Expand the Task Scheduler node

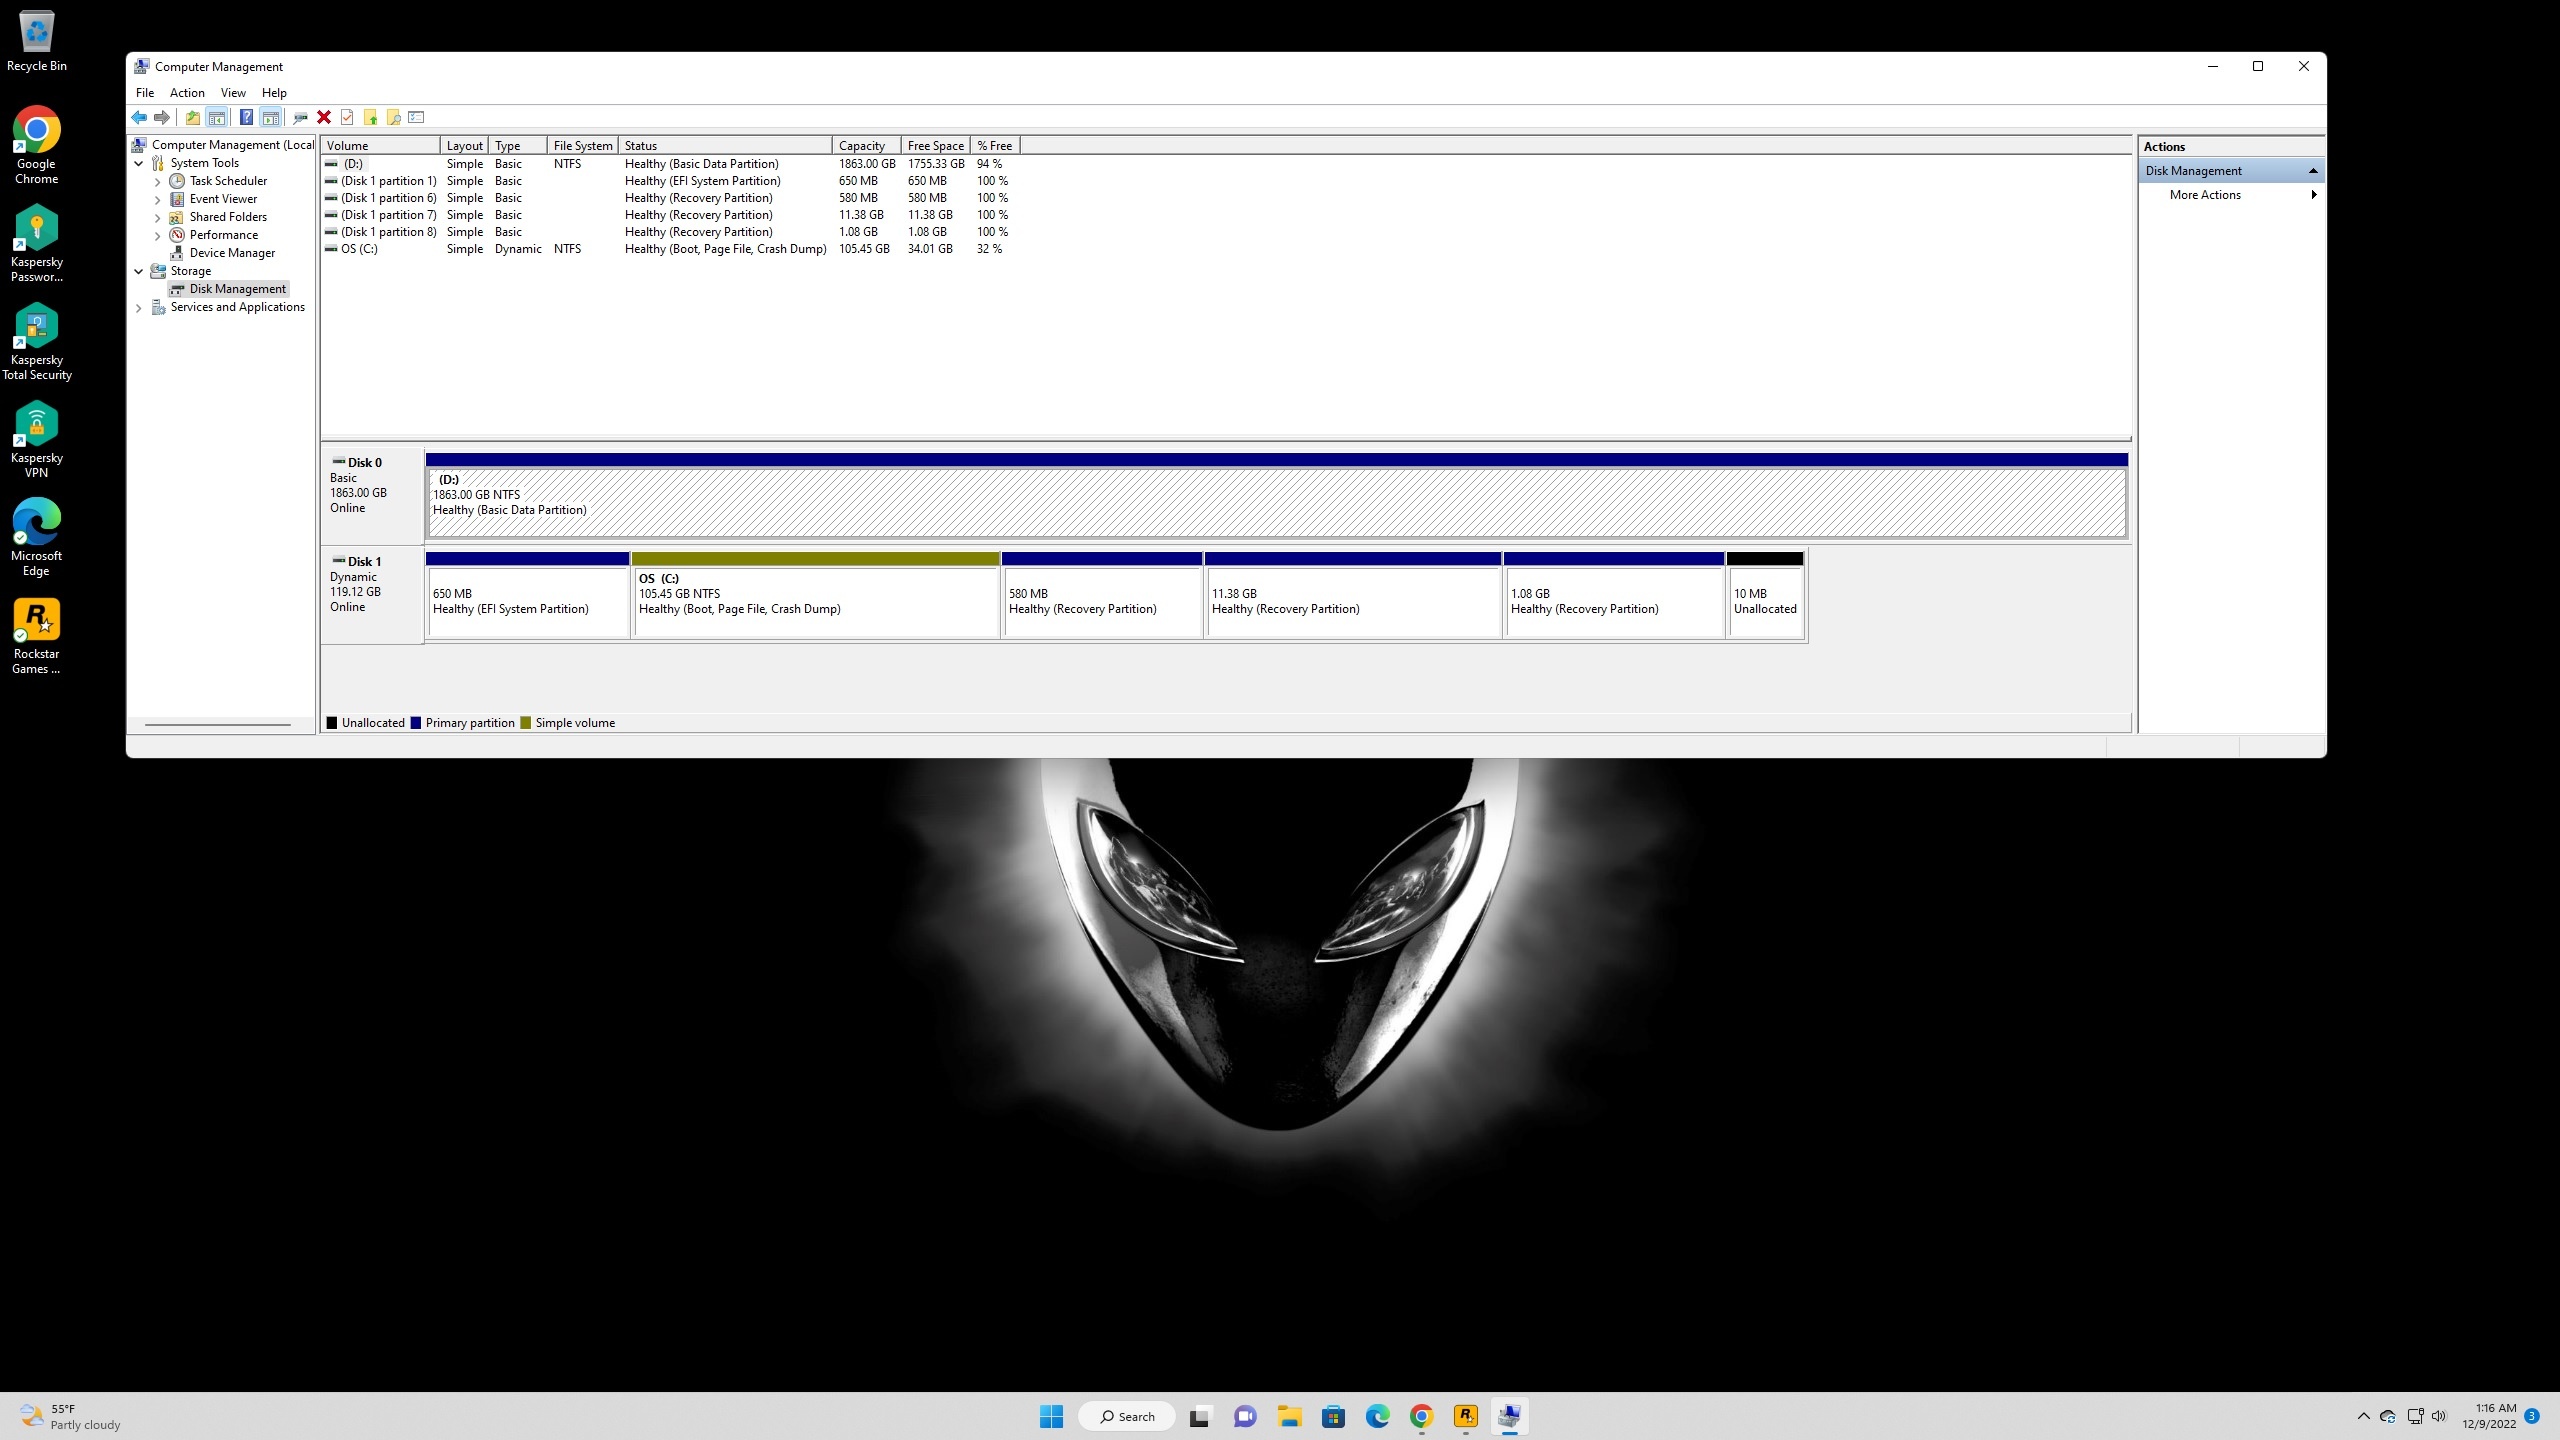[x=157, y=182]
